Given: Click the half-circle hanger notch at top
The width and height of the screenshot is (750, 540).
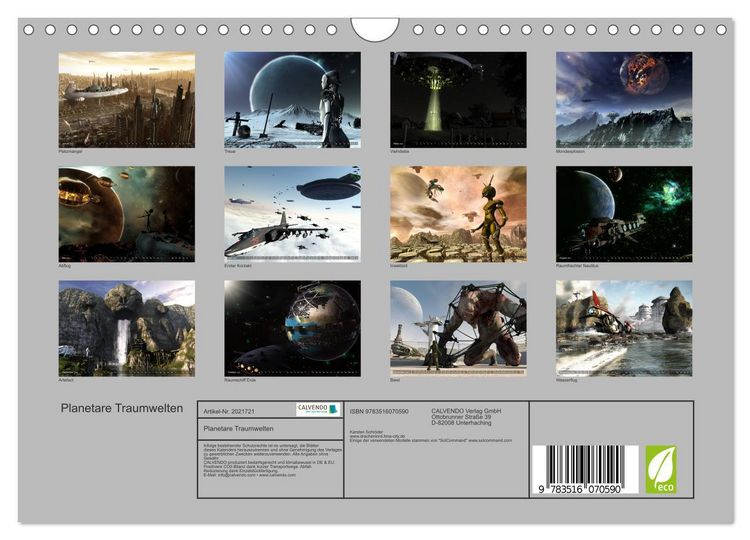Looking at the screenshot, I should [375, 30].
